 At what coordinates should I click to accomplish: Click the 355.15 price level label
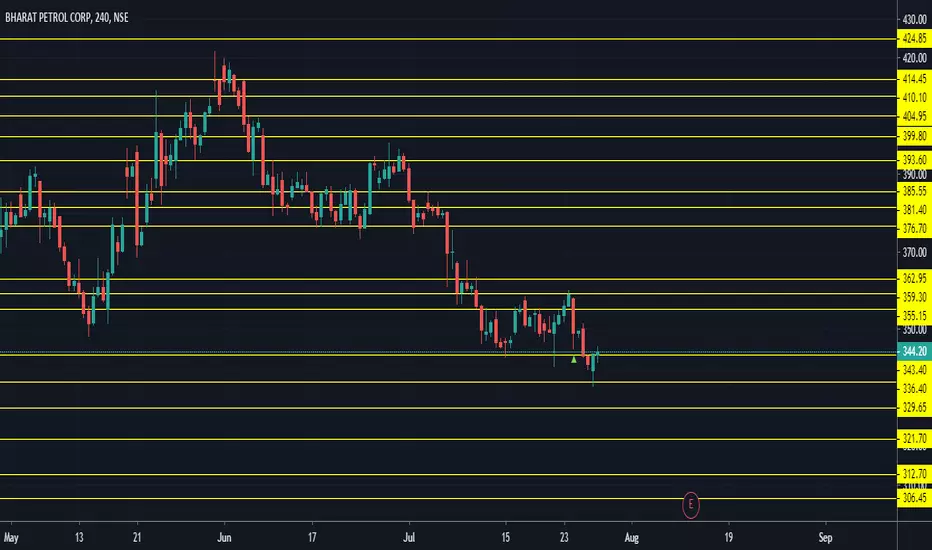coord(914,316)
